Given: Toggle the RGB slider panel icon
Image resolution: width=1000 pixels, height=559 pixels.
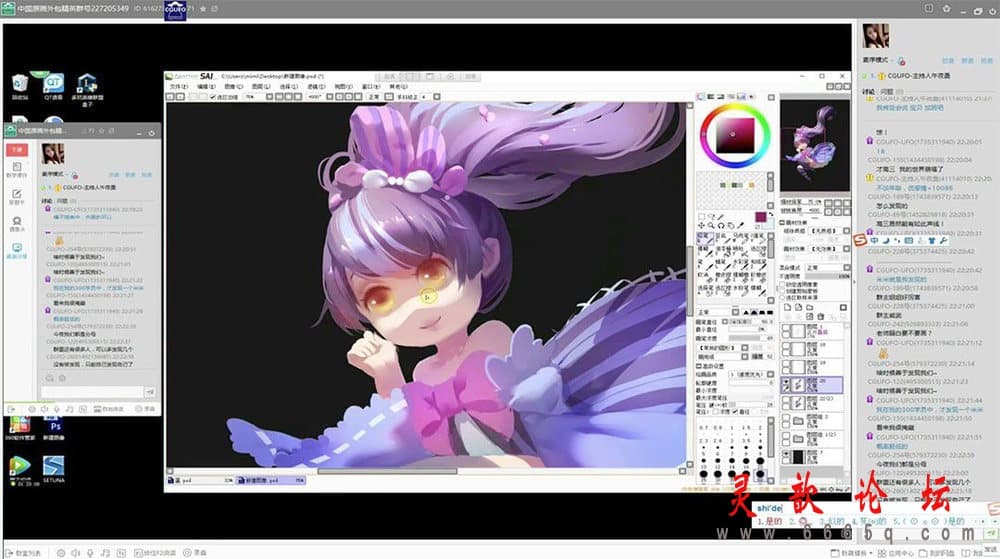Looking at the screenshot, I should (x=710, y=96).
